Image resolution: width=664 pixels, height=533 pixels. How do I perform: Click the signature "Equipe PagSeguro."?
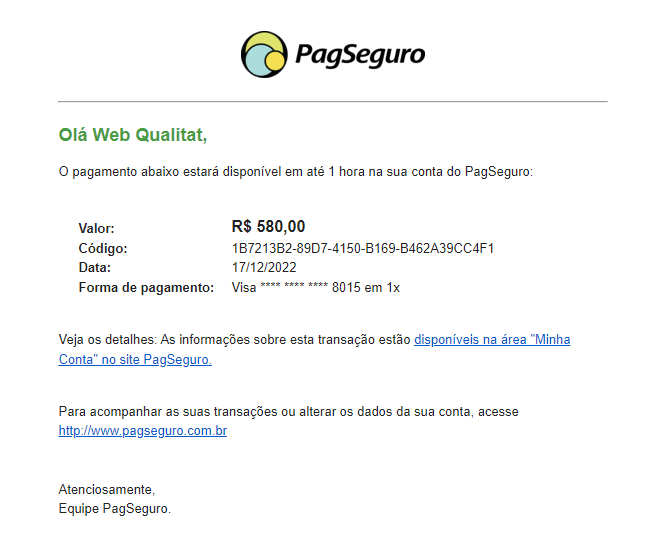(115, 508)
